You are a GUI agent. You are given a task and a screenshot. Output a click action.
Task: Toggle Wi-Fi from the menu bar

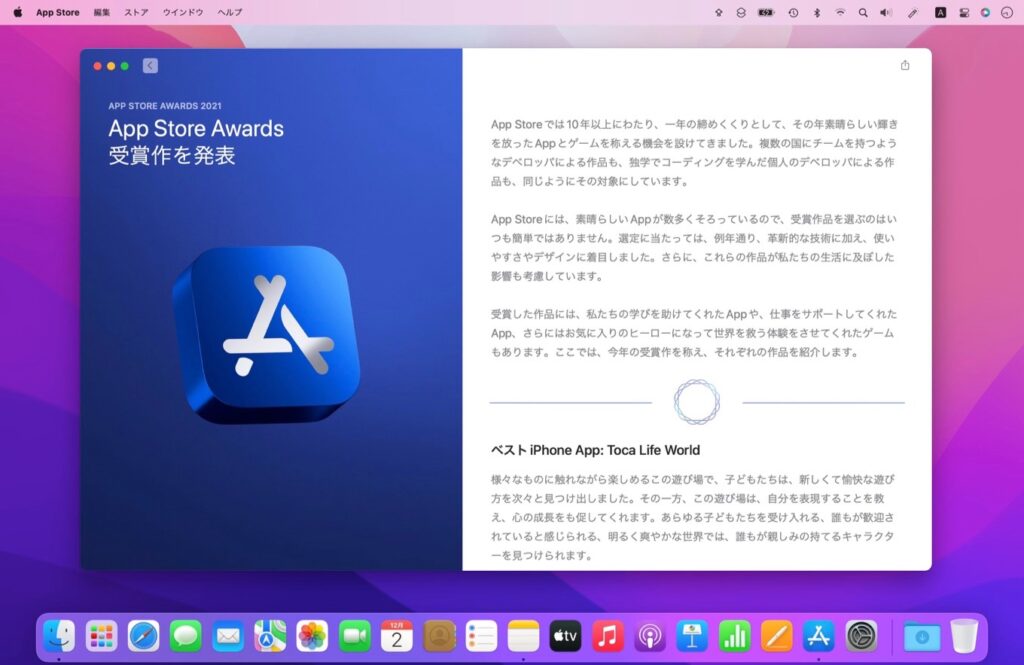841,12
